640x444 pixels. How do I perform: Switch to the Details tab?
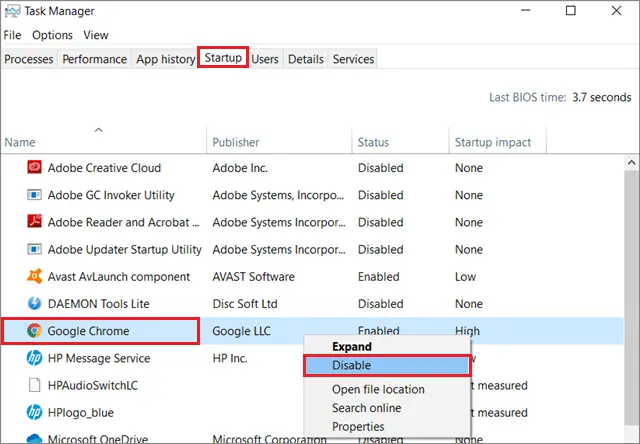[x=306, y=59]
